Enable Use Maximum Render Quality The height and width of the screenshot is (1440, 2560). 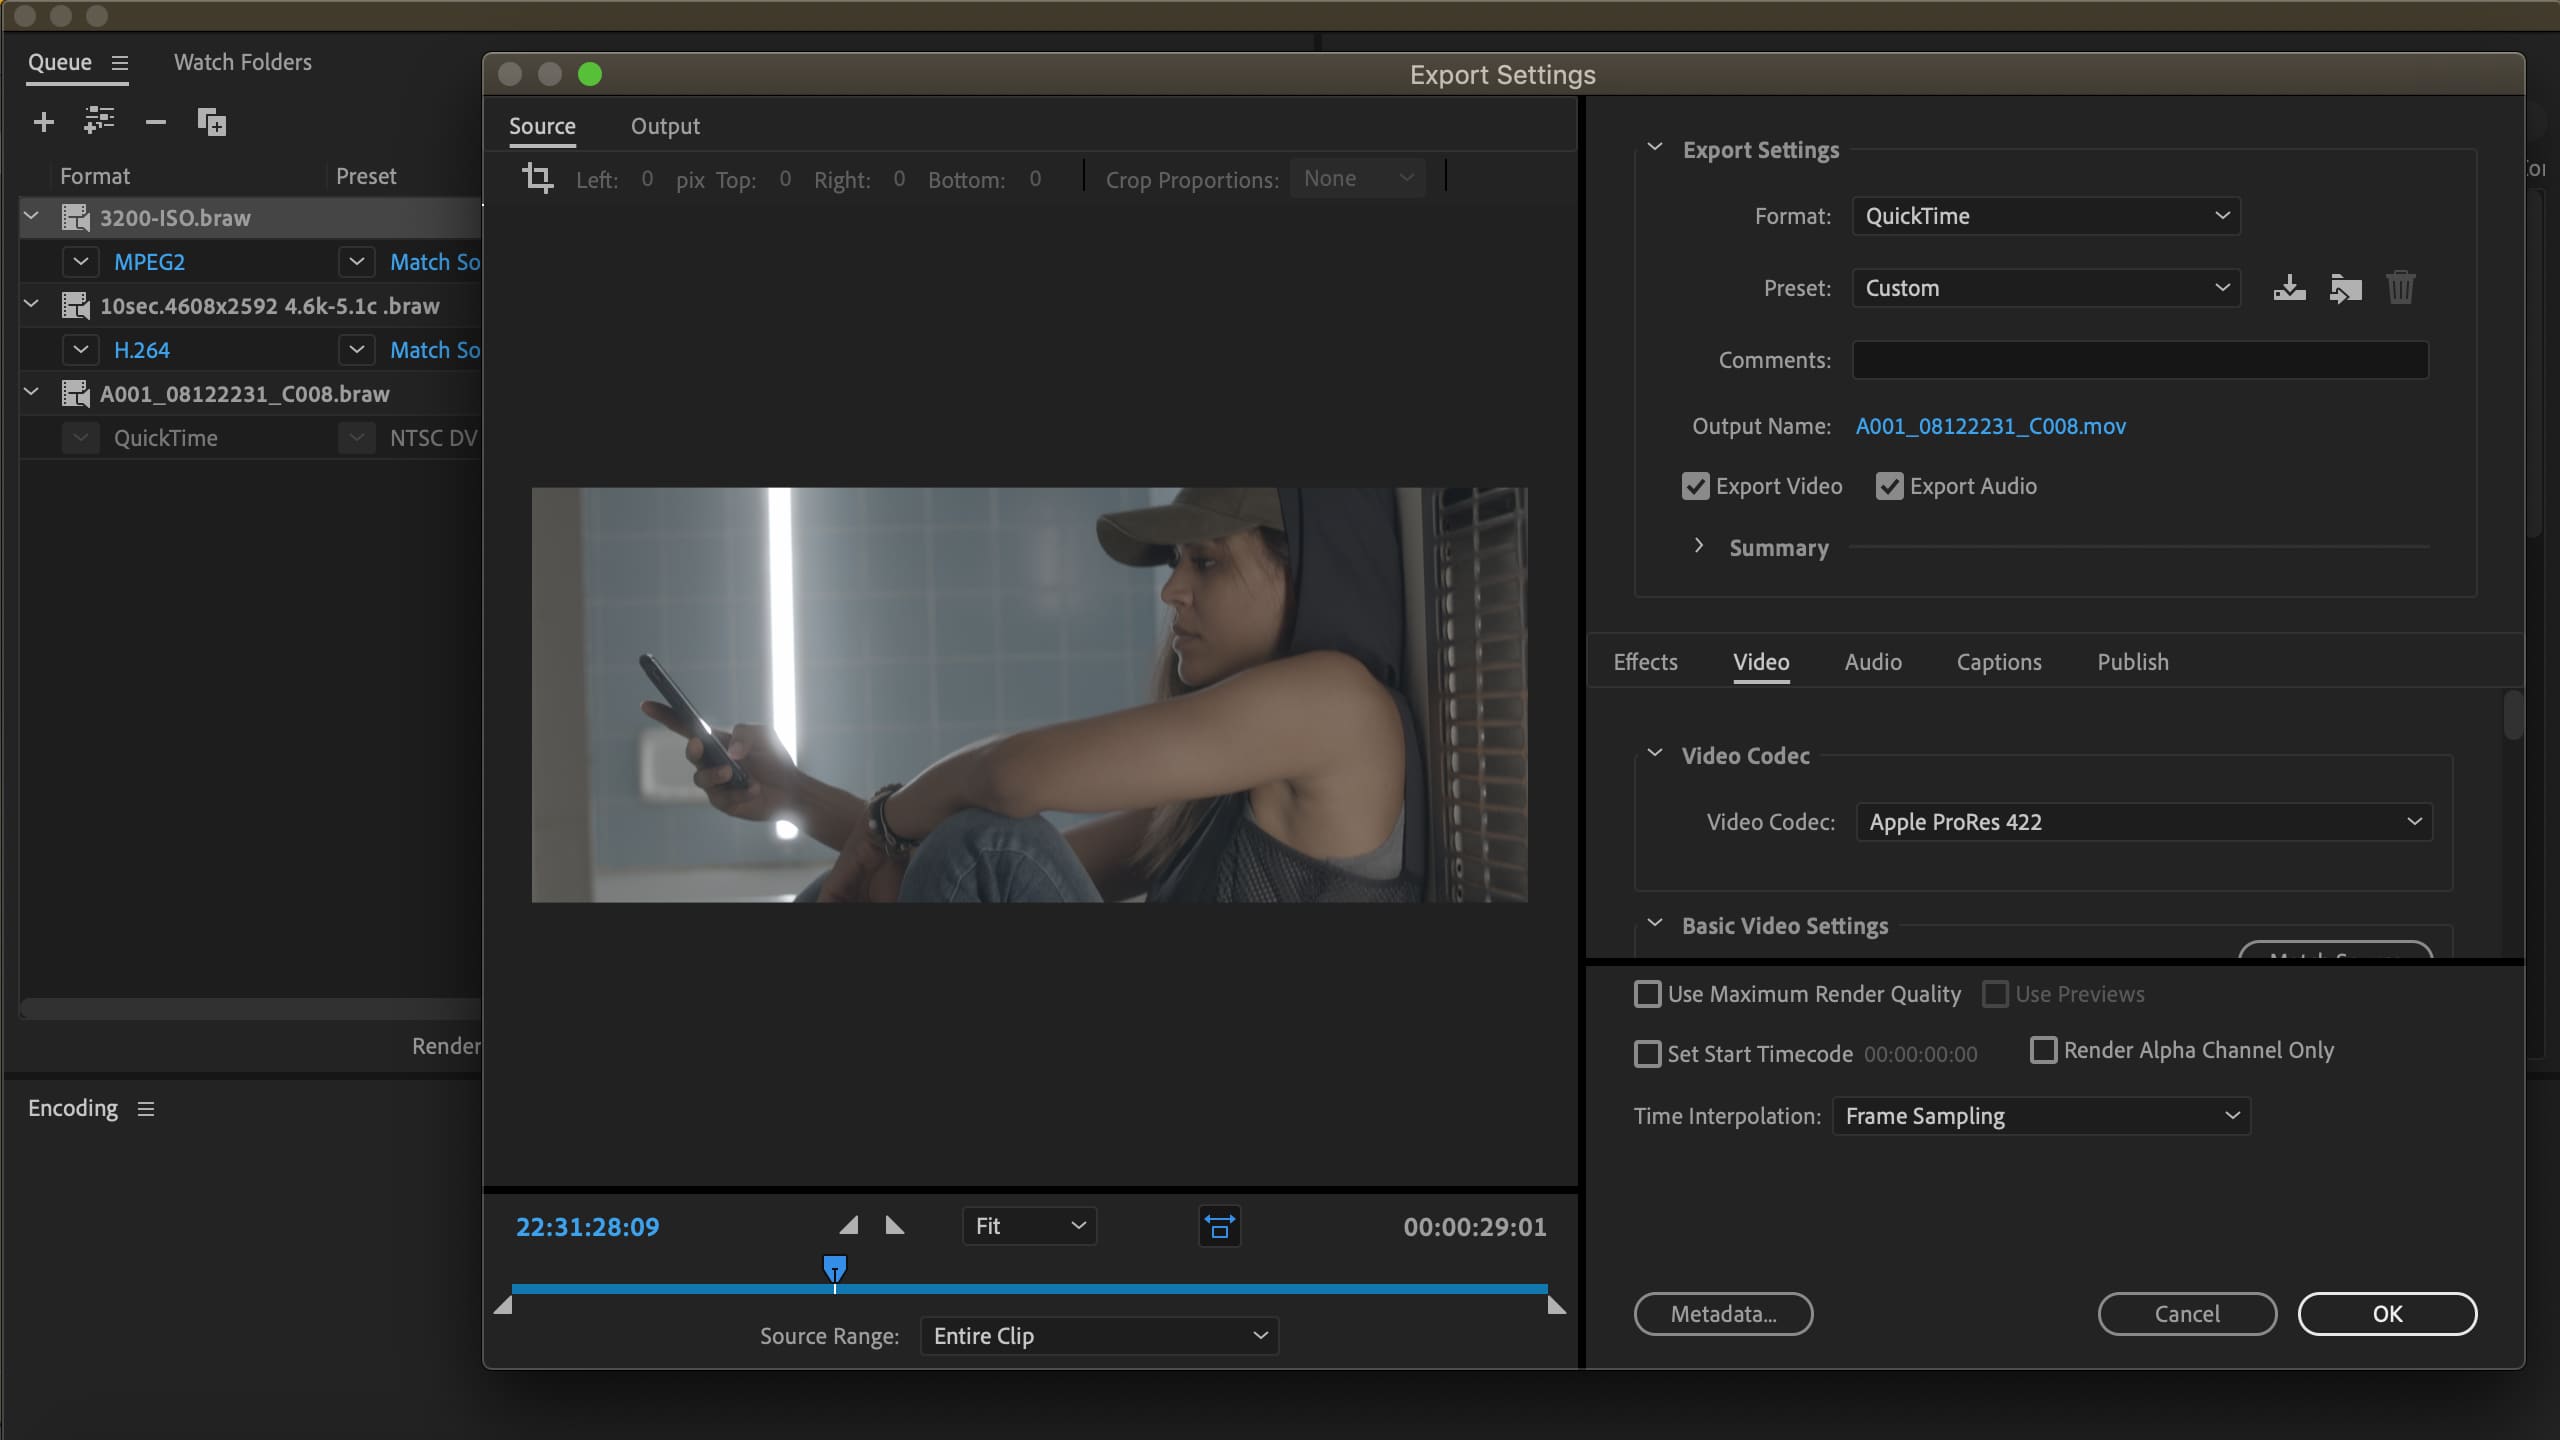[1647, 994]
